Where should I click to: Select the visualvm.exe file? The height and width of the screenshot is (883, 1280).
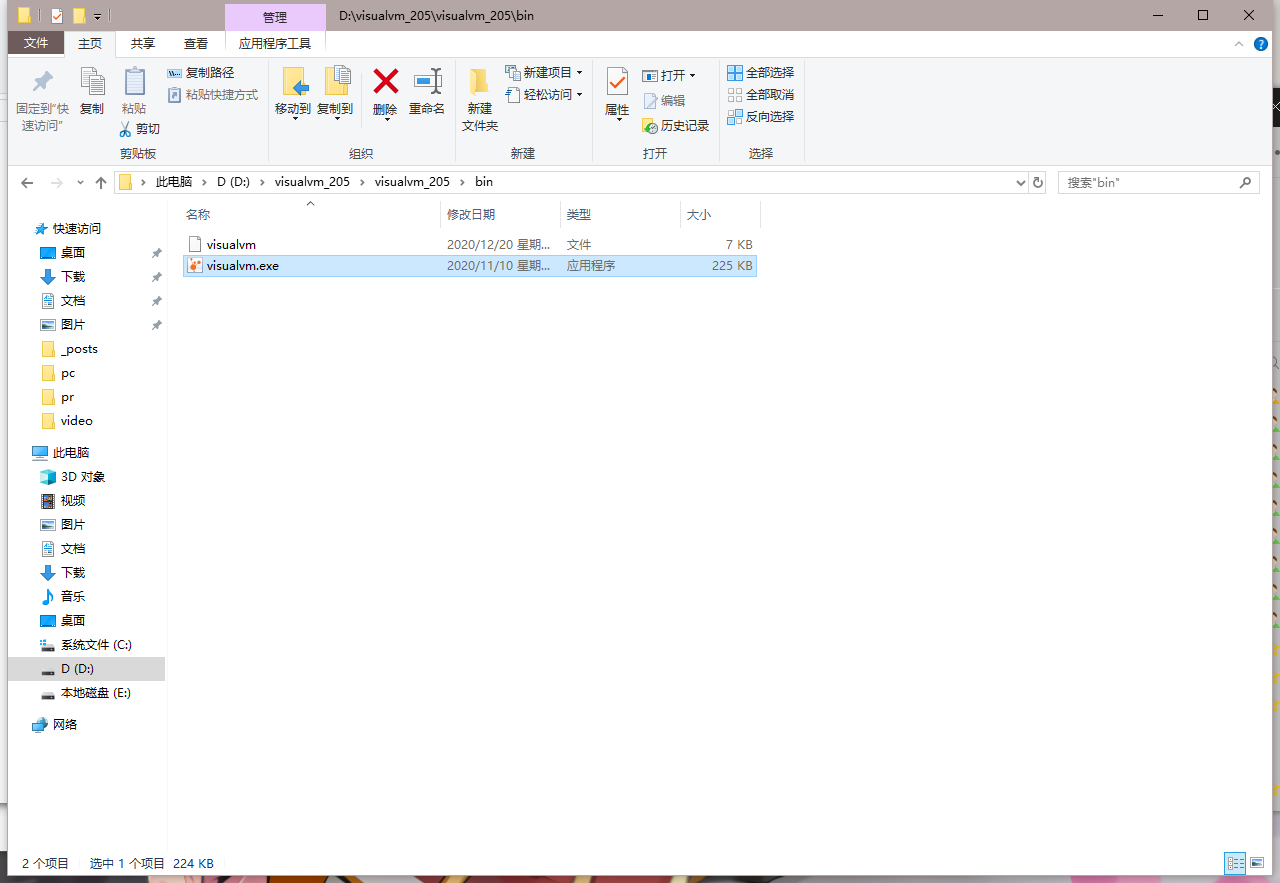242,266
